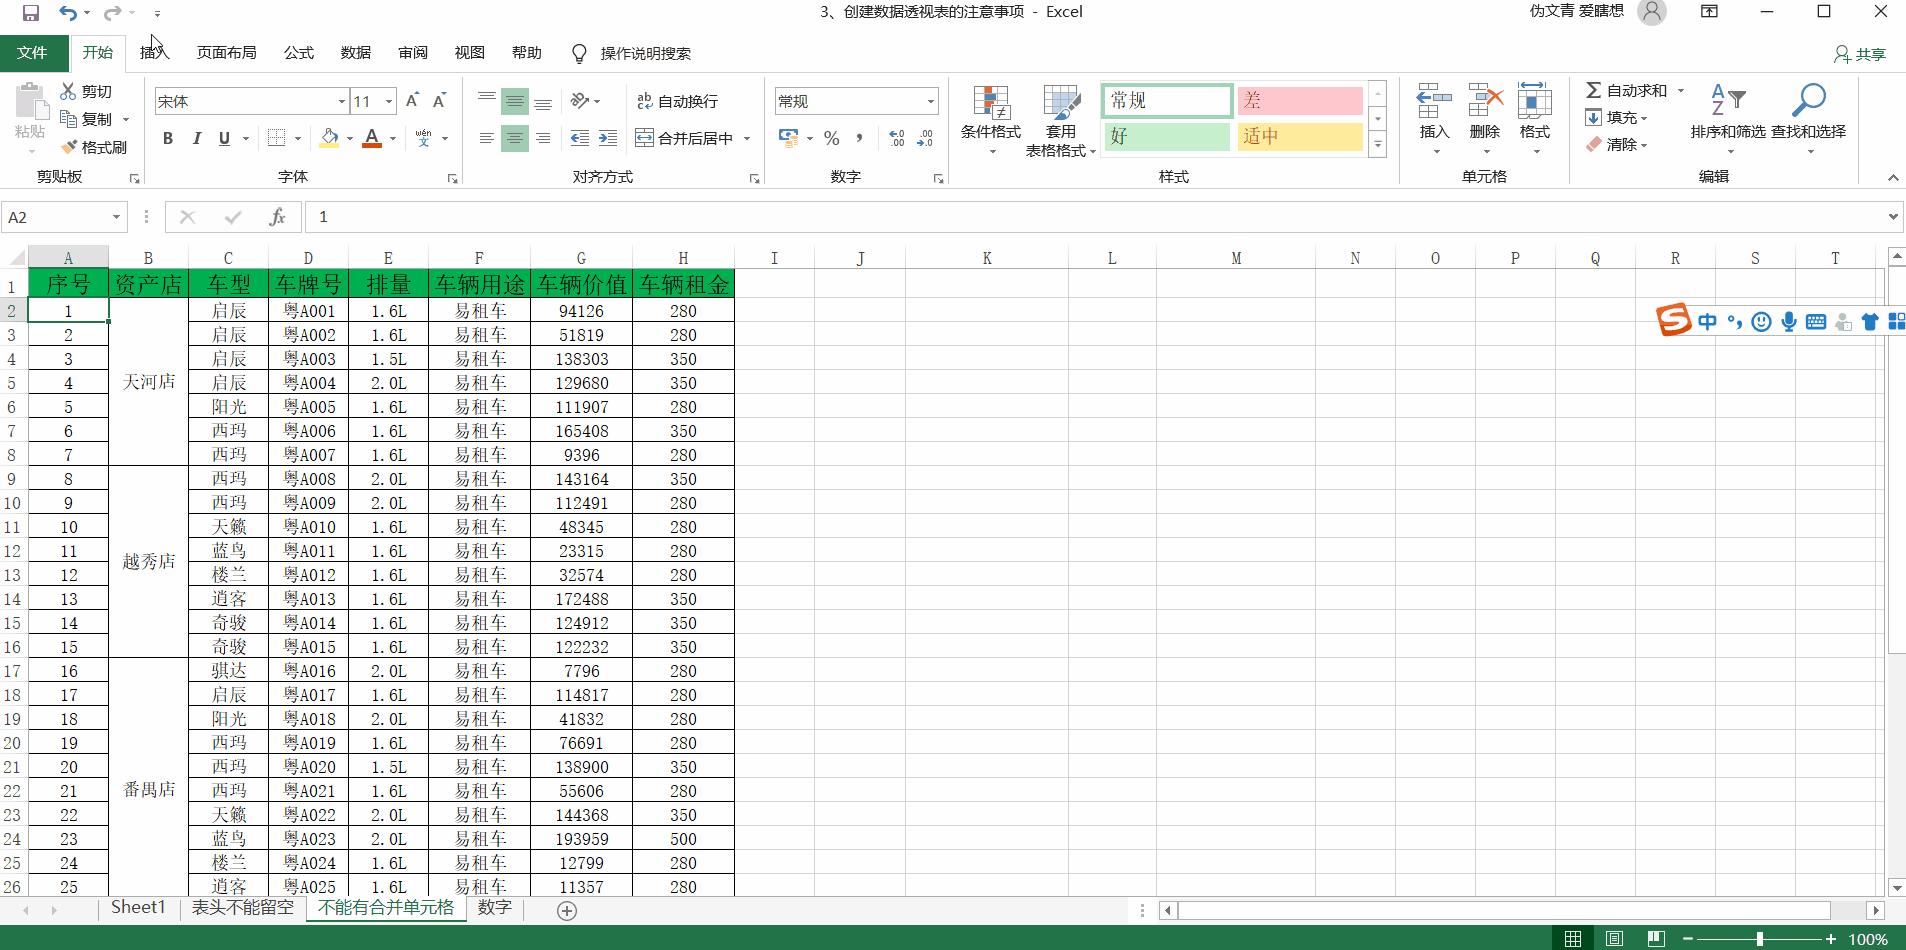The width and height of the screenshot is (1906, 950).
Task: Switch to the 表头不能留空 sheet tab
Action: [x=242, y=908]
